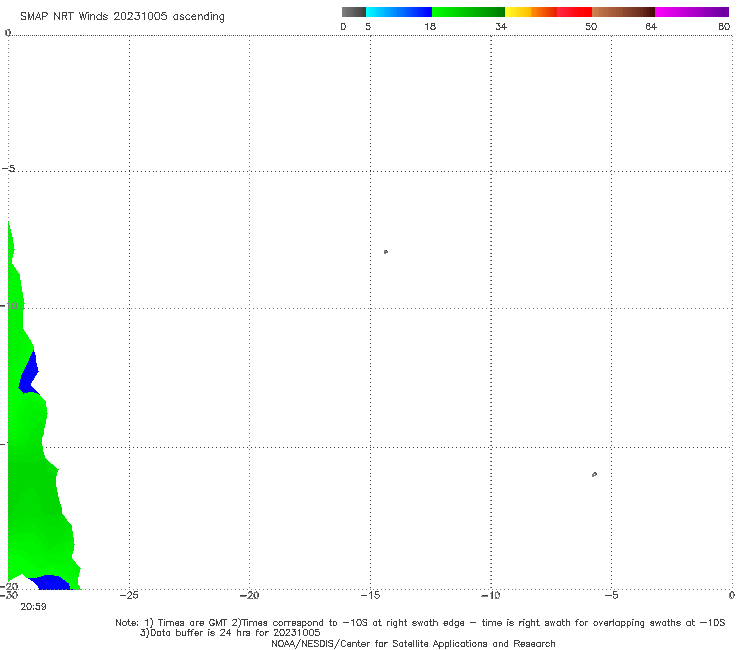Click the upper blue wind patch in the swath

click(29, 374)
